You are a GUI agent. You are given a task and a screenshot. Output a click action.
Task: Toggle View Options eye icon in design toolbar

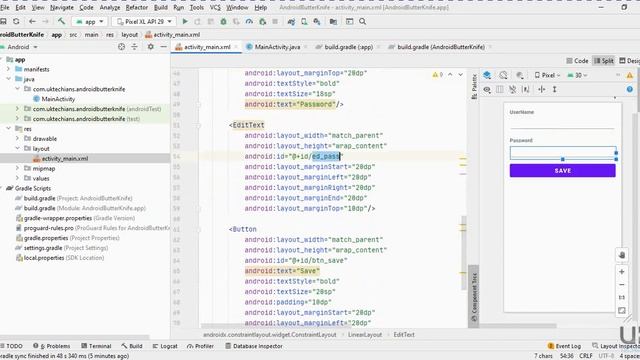(487, 89)
